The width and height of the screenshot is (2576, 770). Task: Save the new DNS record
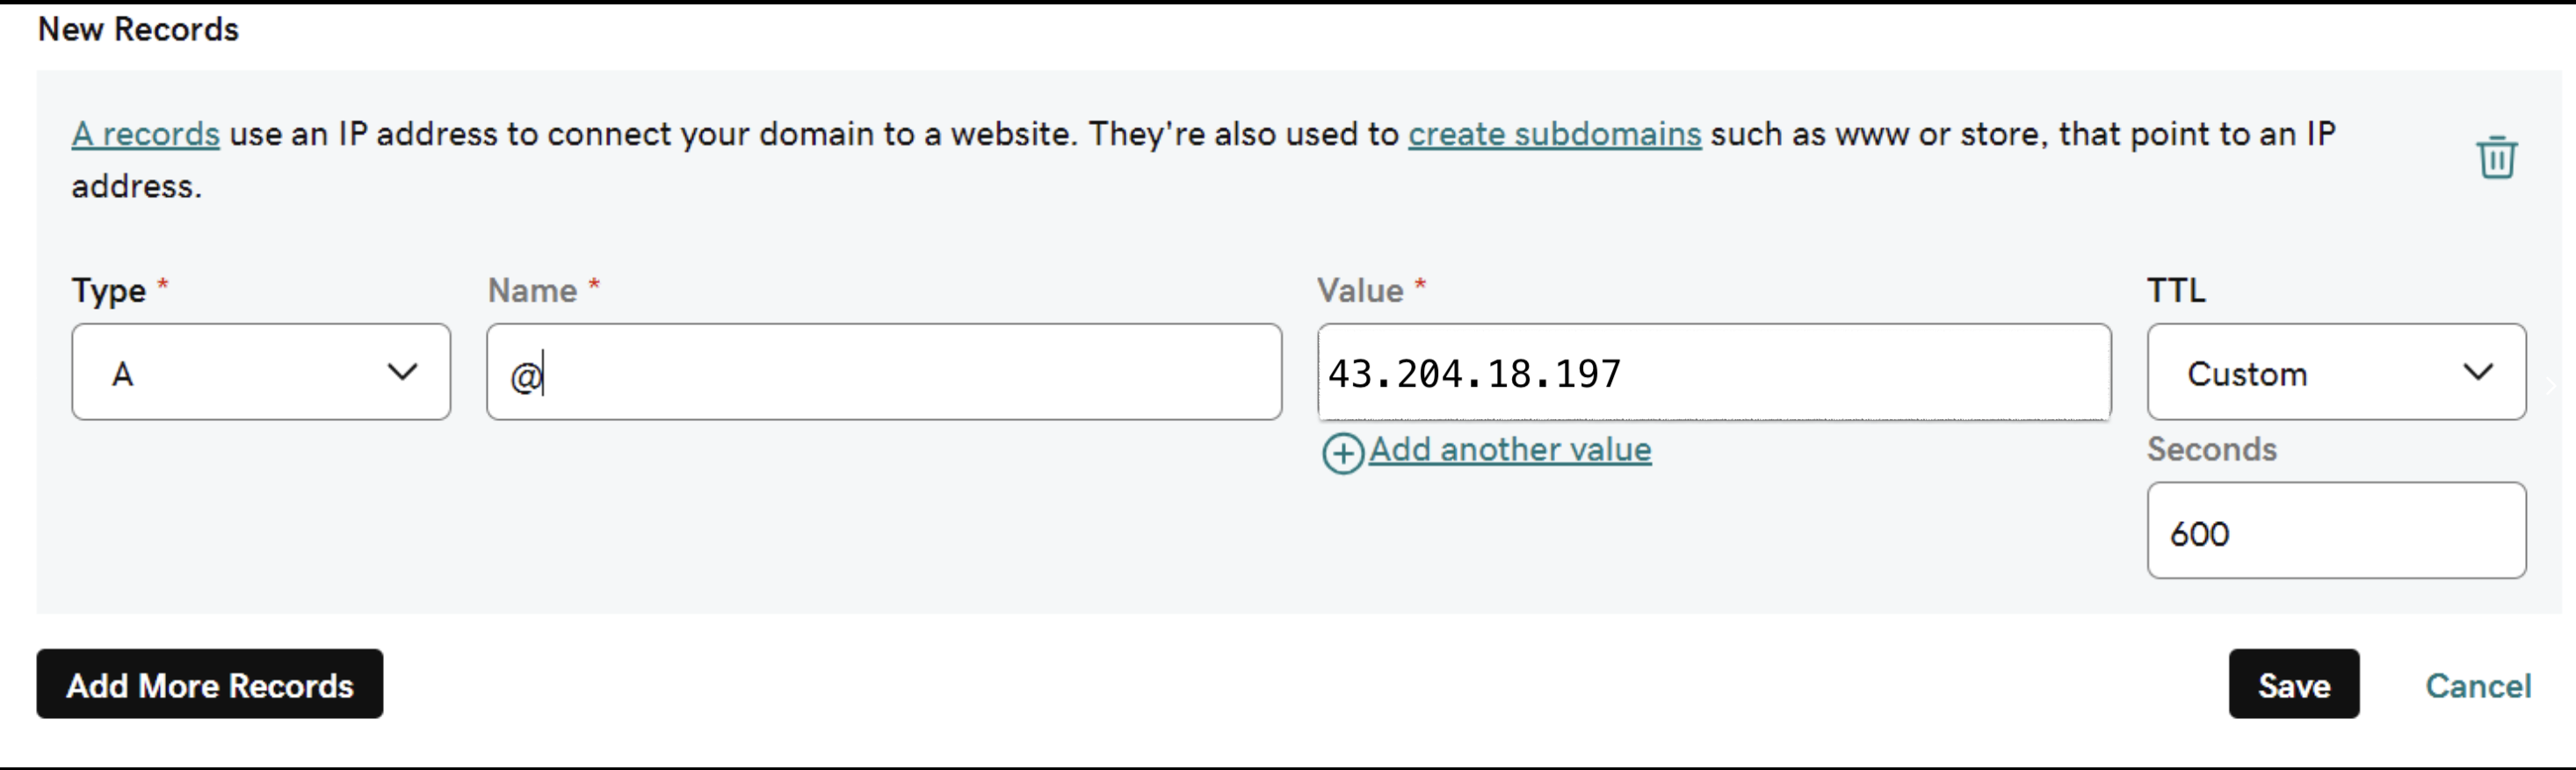2293,684
